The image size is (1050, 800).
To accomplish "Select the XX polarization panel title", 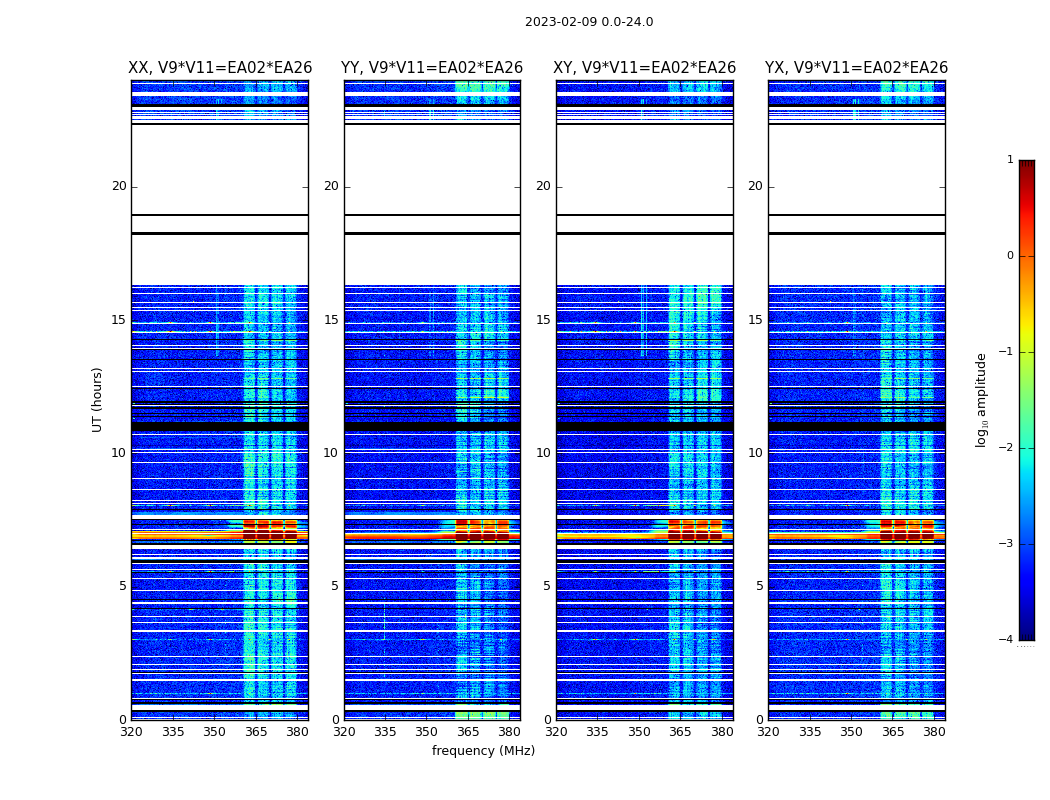I will pyautogui.click(x=220, y=68).
